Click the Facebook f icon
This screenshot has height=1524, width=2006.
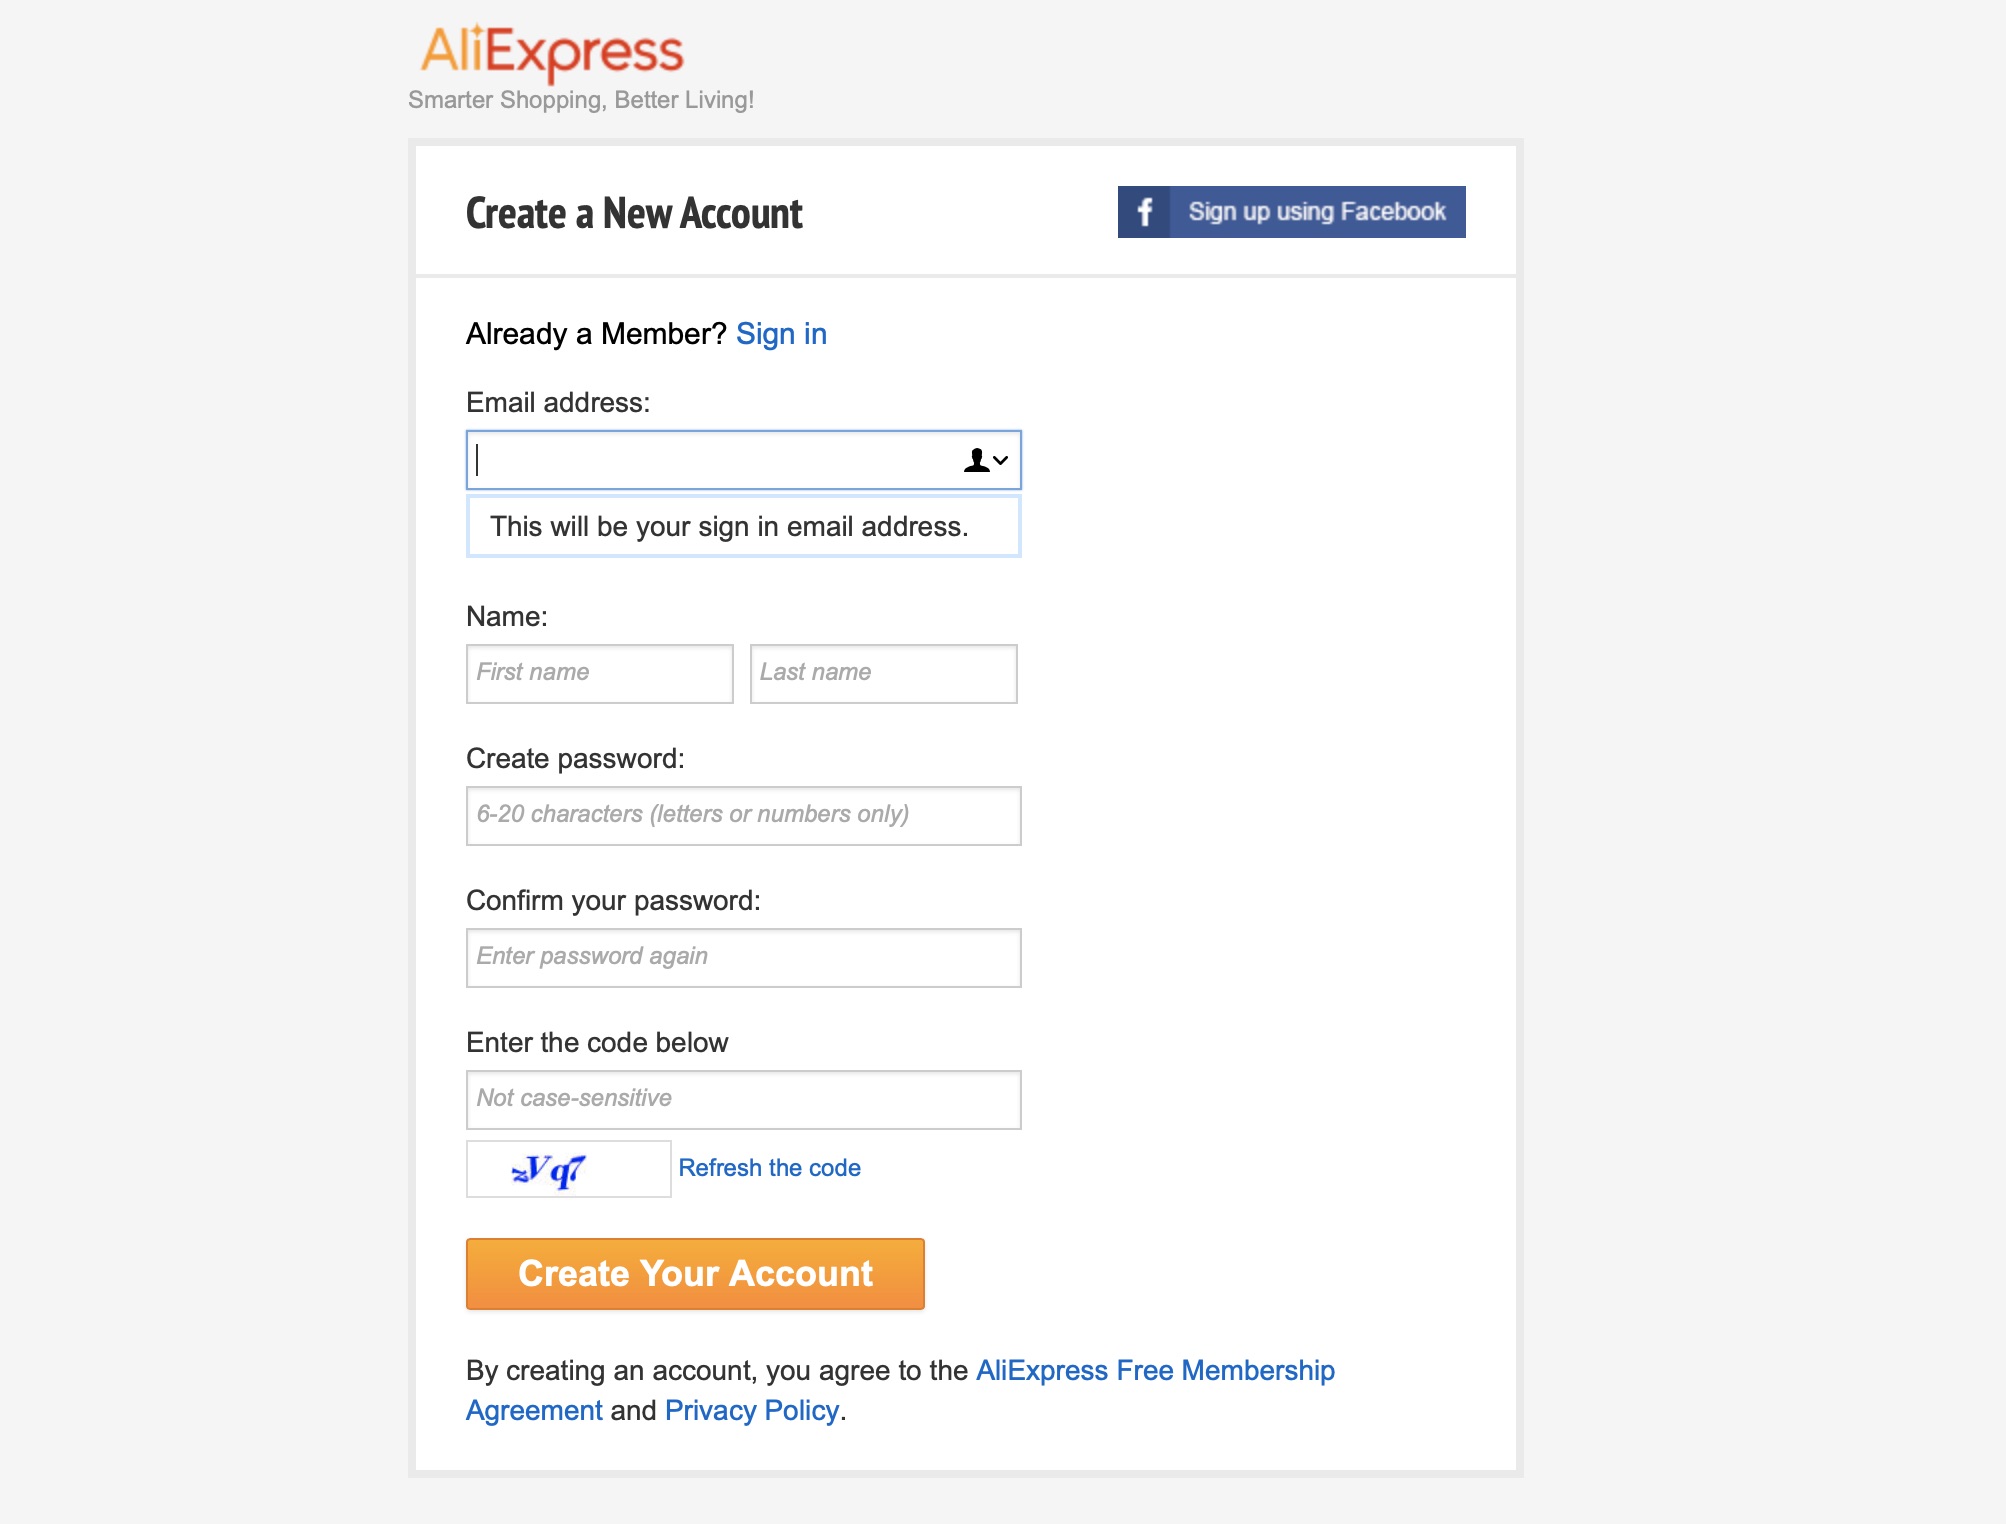pos(1144,212)
